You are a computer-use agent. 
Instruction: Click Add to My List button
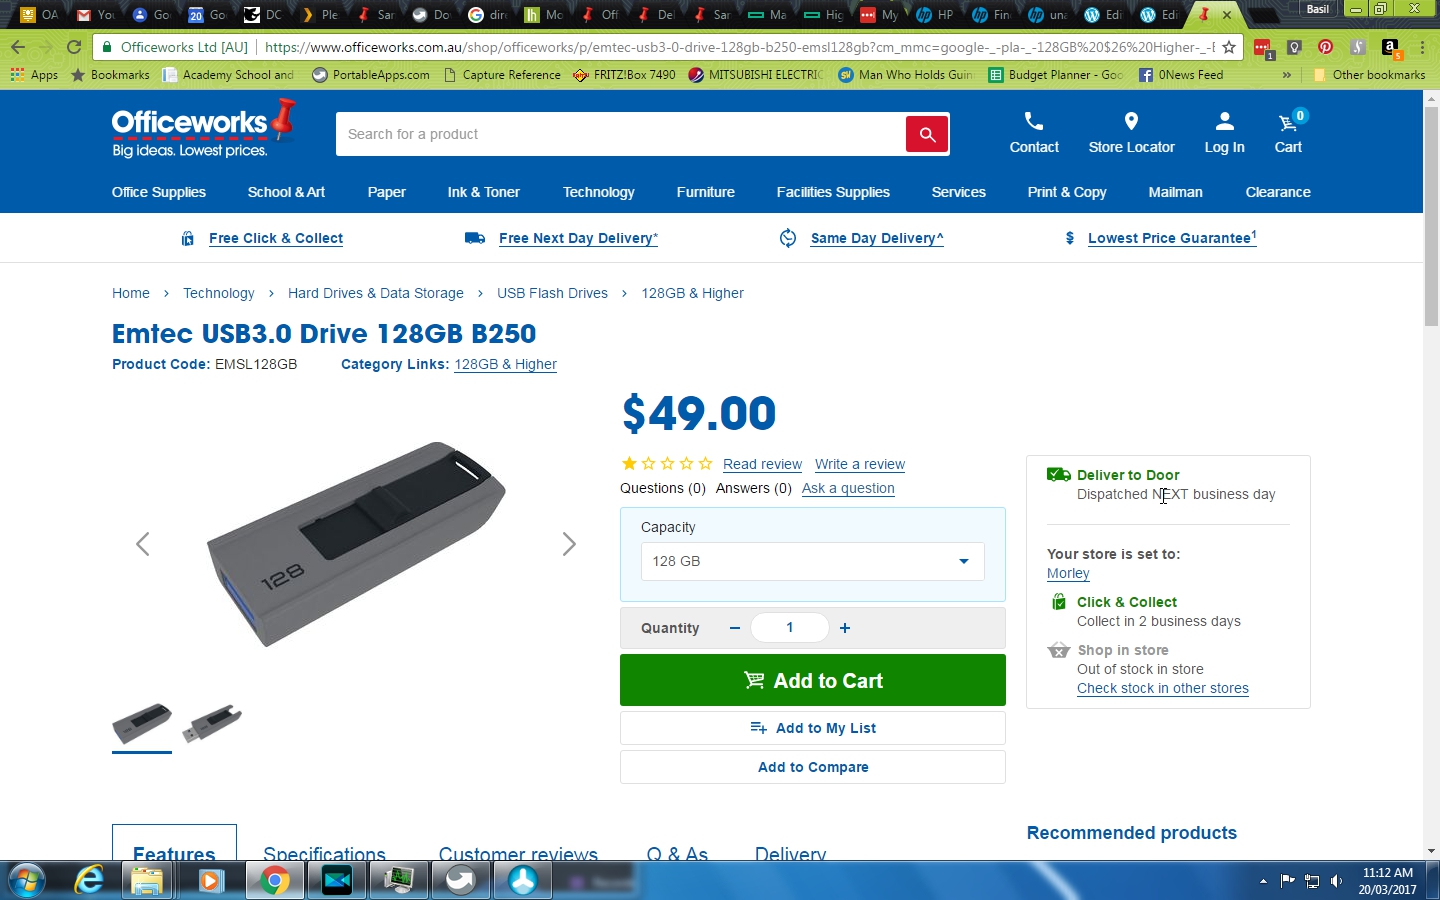point(813,728)
